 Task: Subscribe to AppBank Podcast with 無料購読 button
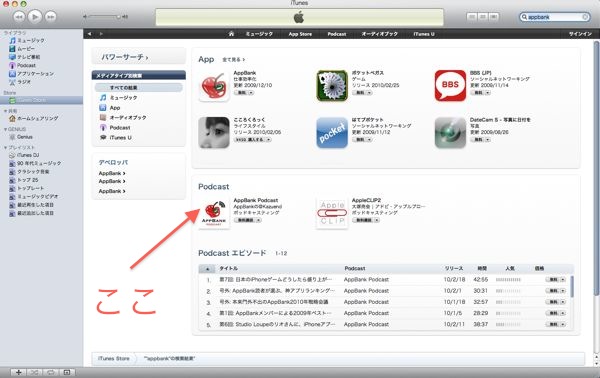245,220
